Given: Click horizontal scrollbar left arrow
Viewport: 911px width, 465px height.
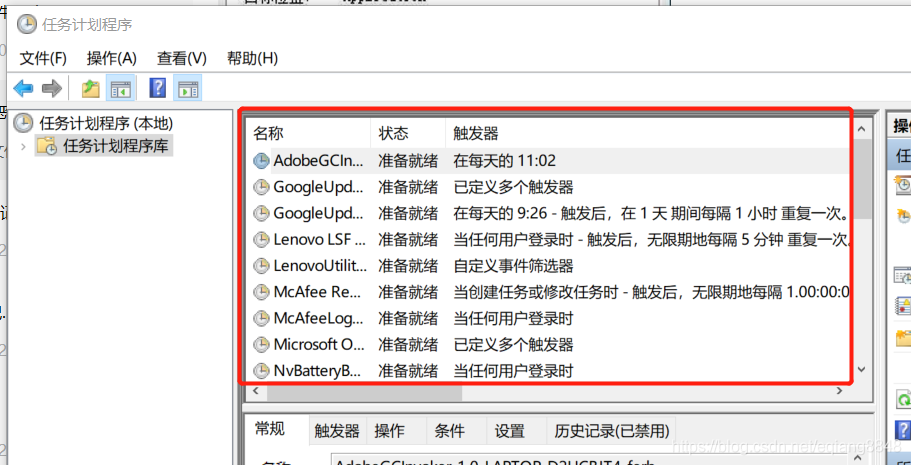Looking at the screenshot, I should (x=257, y=392).
